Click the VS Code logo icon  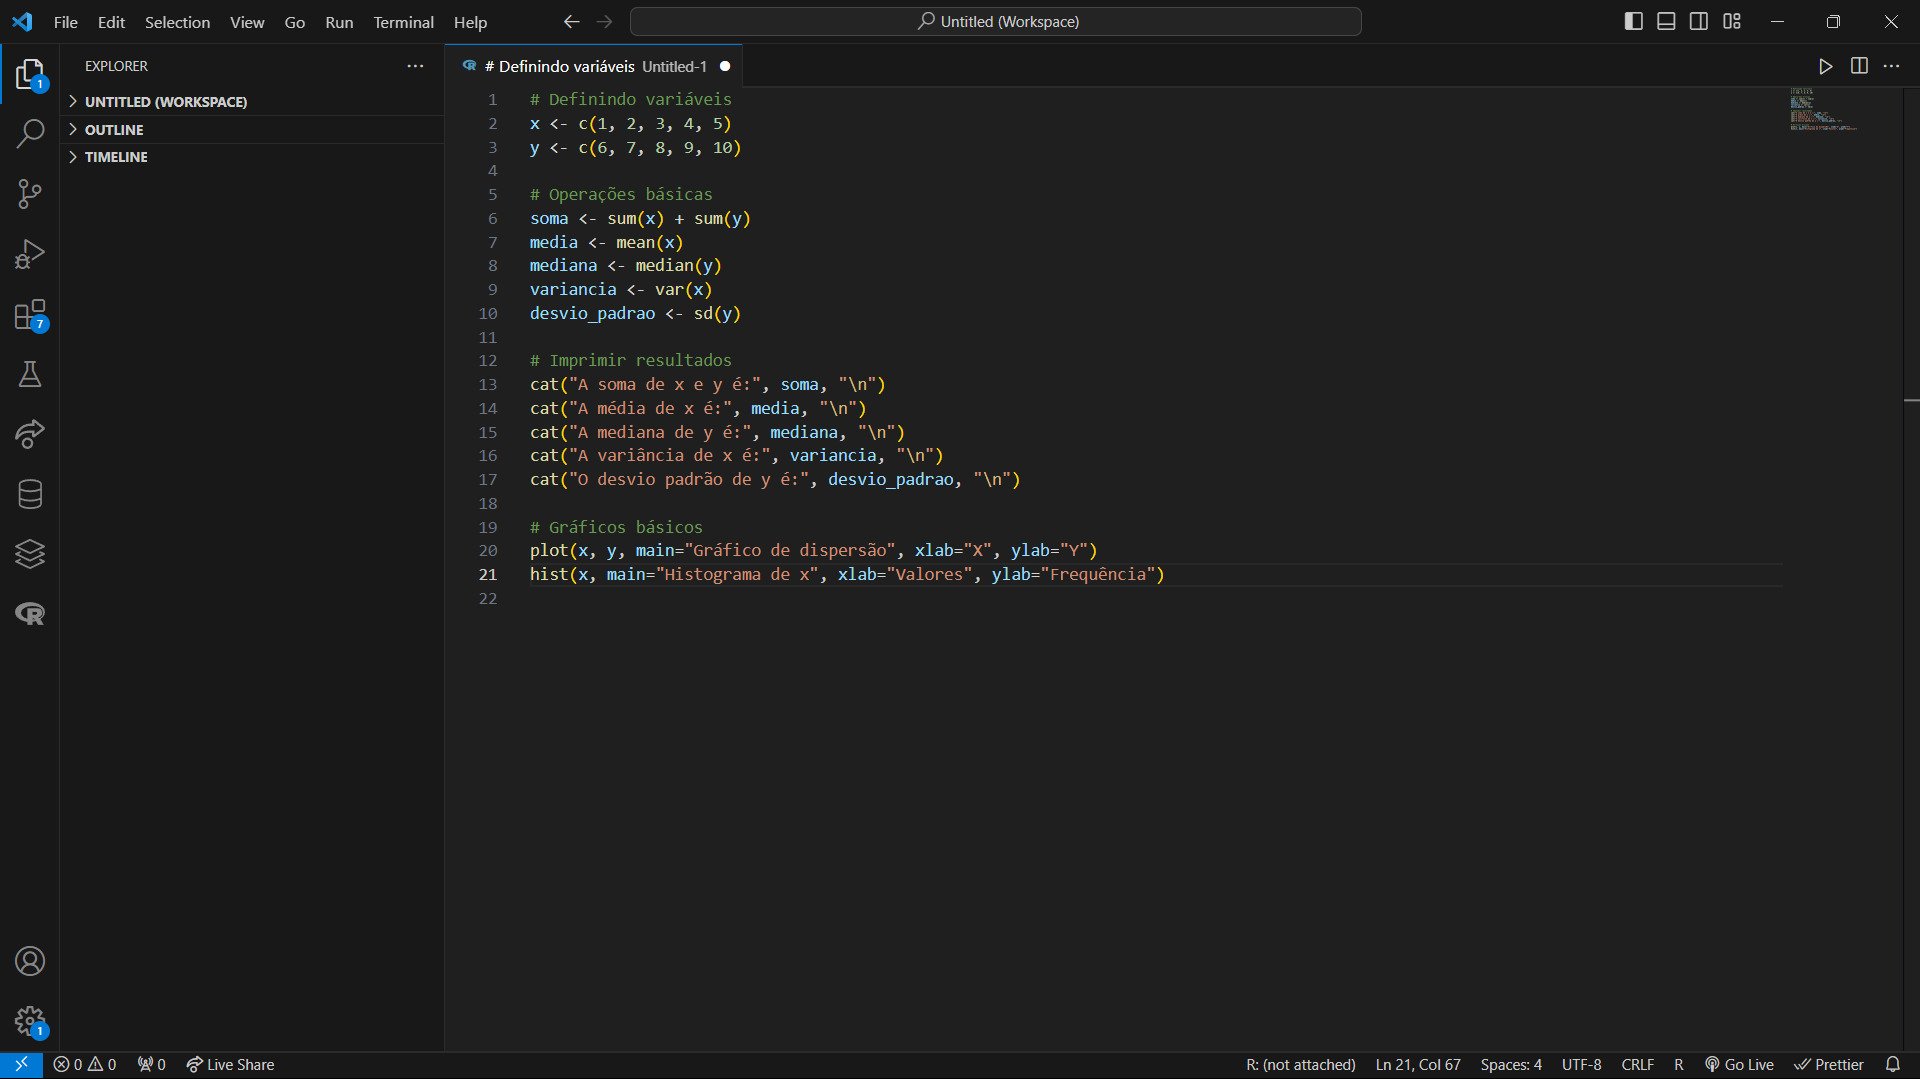point(22,21)
